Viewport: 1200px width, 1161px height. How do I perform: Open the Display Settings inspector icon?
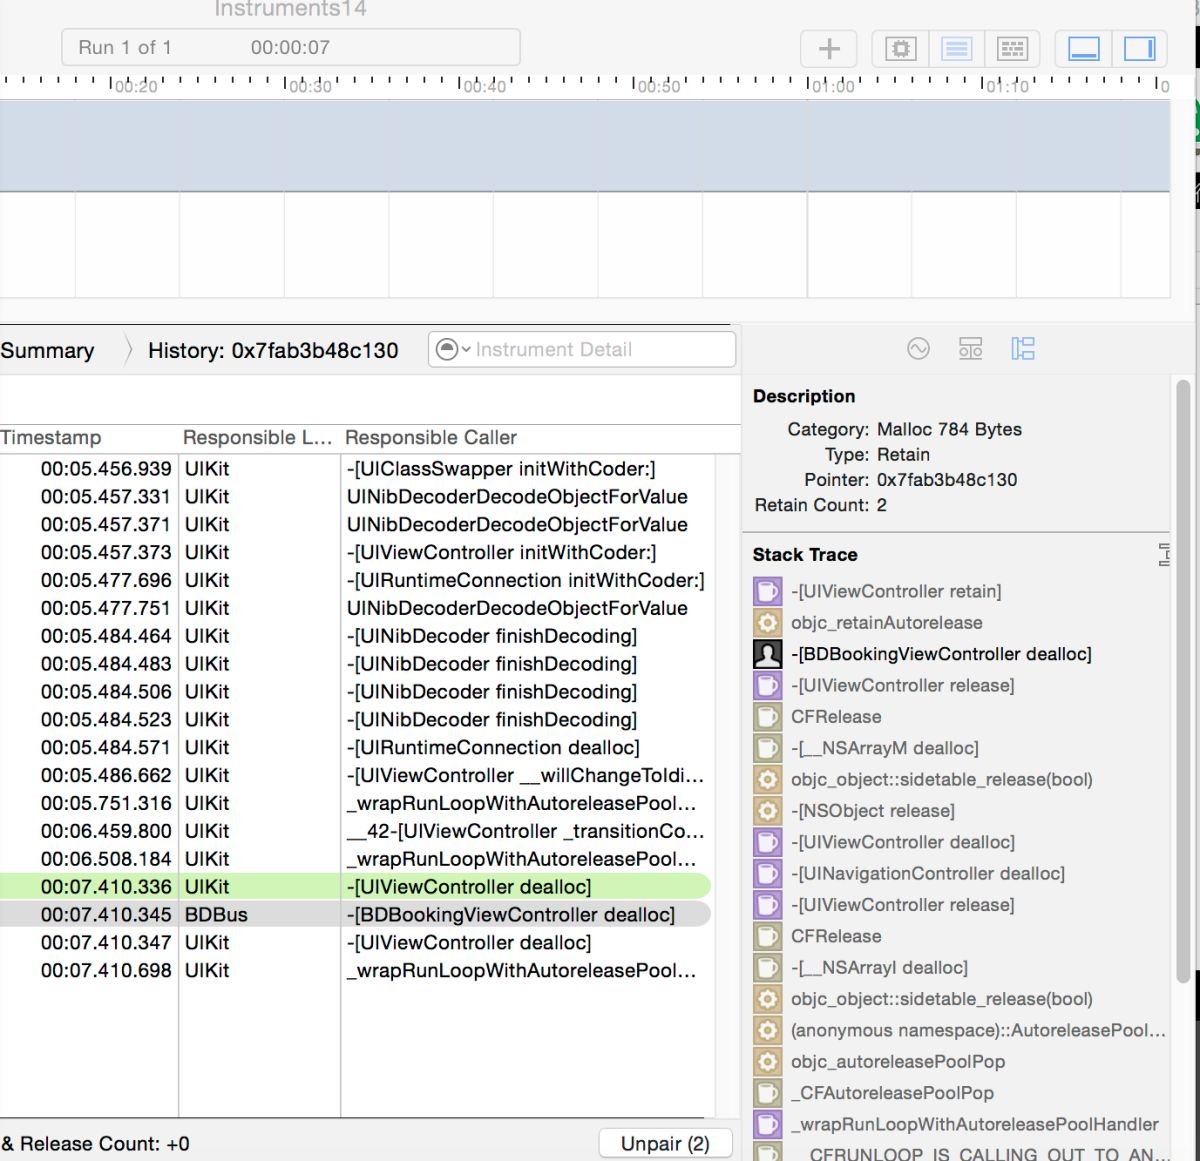(970, 348)
